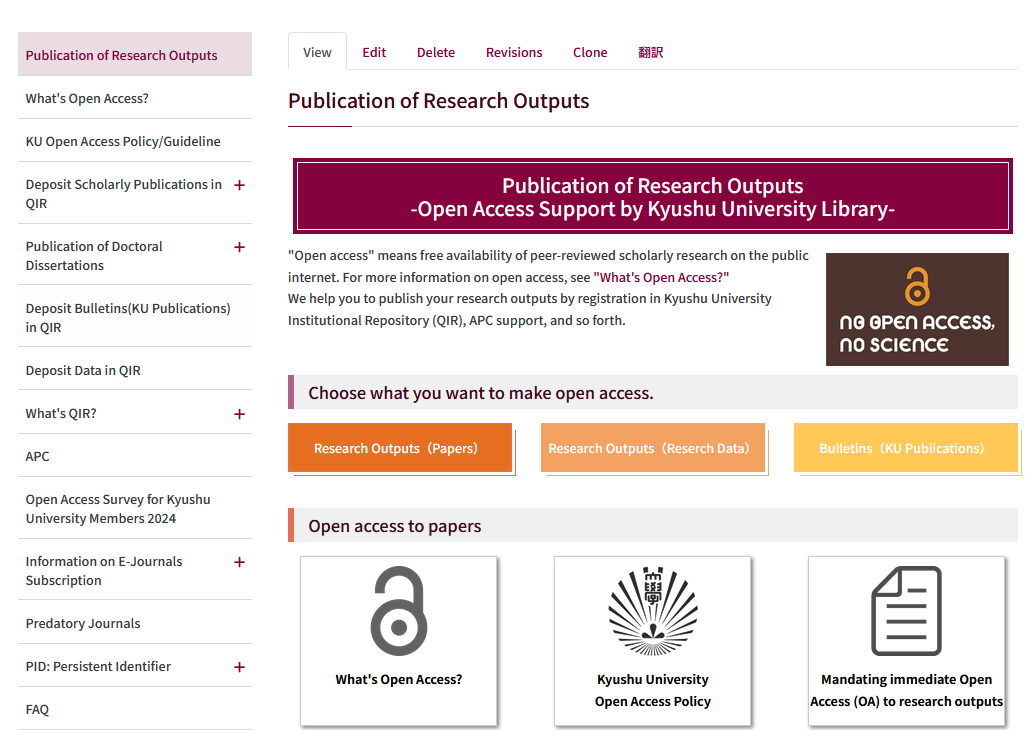
Task: Click the Publication of Research Outputs page title
Action: pos(438,101)
